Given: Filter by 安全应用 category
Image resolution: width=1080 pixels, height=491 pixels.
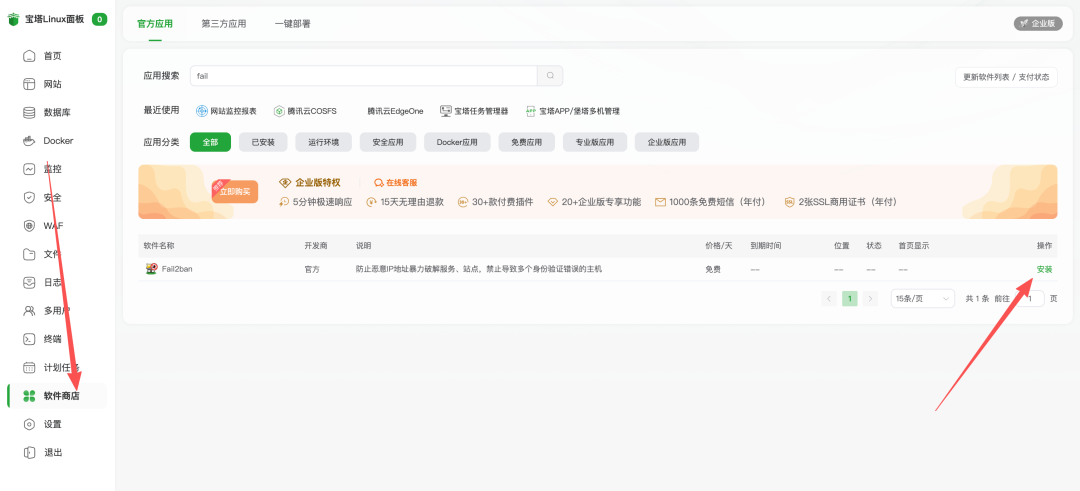Looking at the screenshot, I should tap(388, 143).
